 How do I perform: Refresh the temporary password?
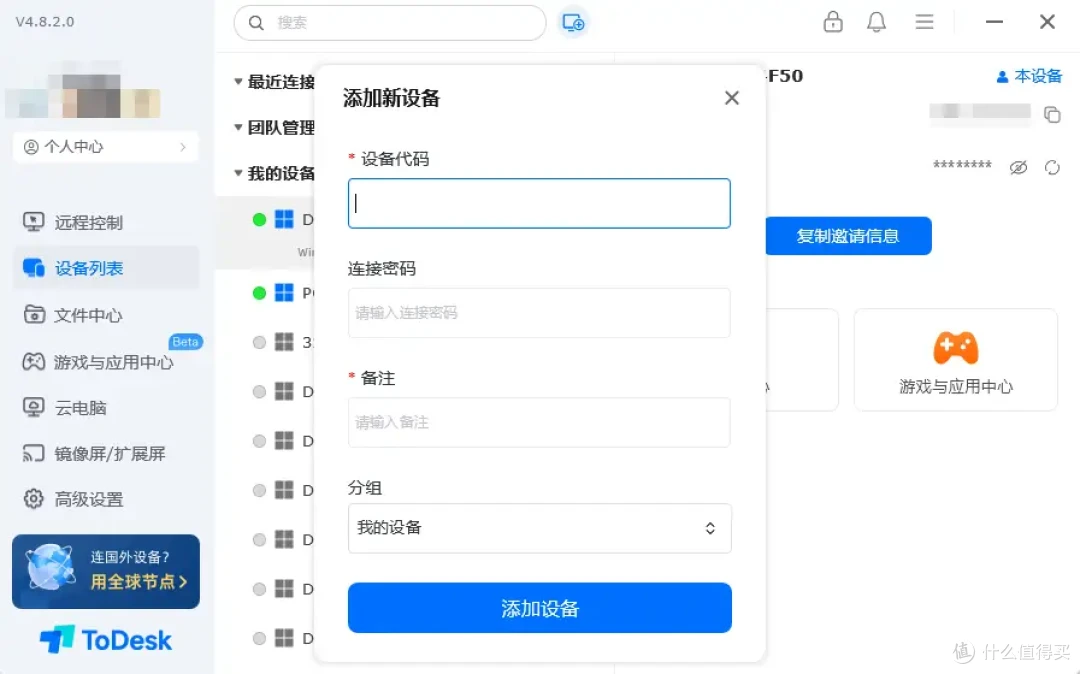pyautogui.click(x=1052, y=167)
